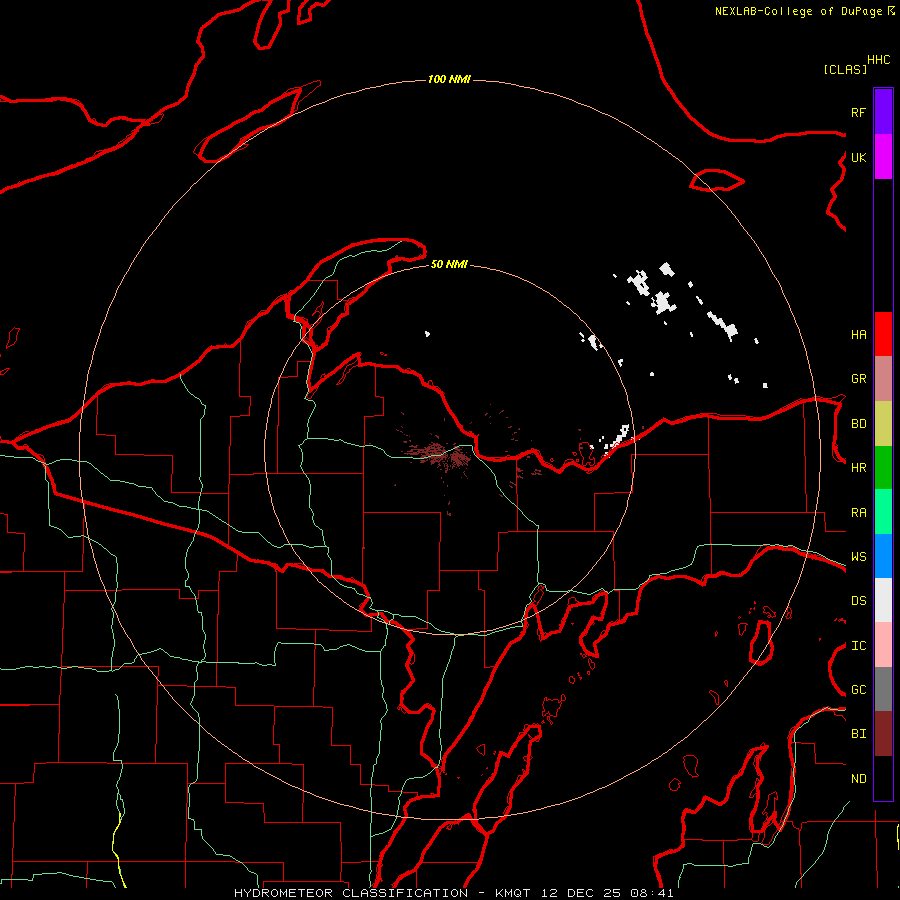
Task: Click the RF purple legend swatch
Action: pyautogui.click(x=883, y=112)
